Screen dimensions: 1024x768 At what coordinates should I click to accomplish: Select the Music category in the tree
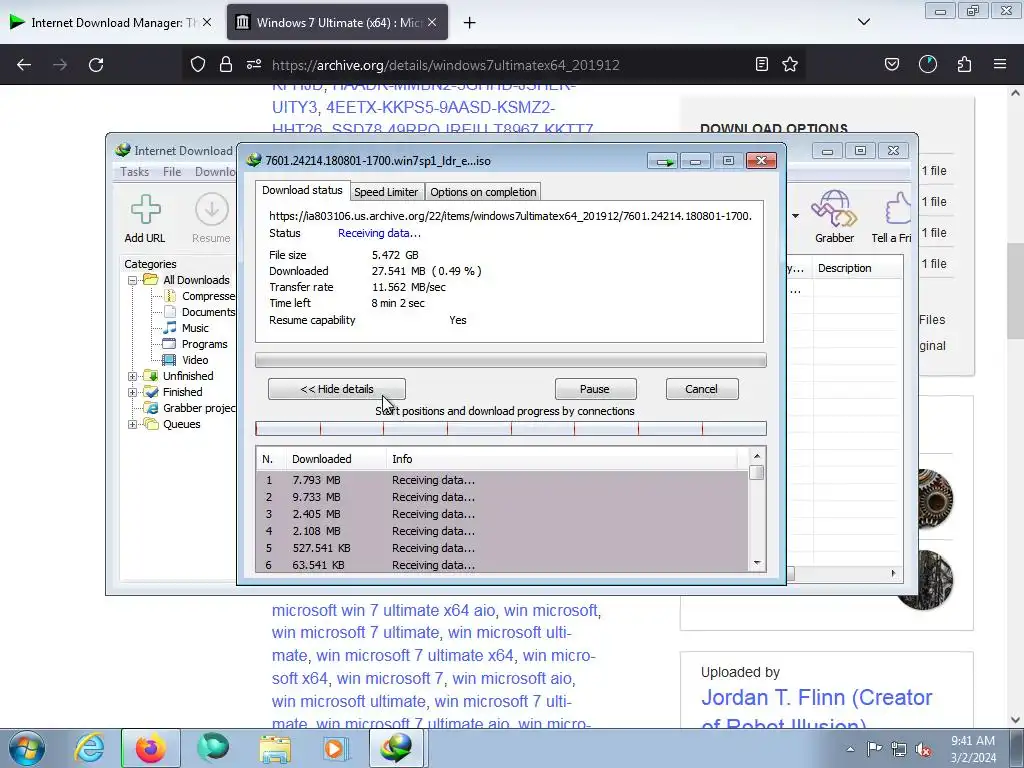click(195, 328)
